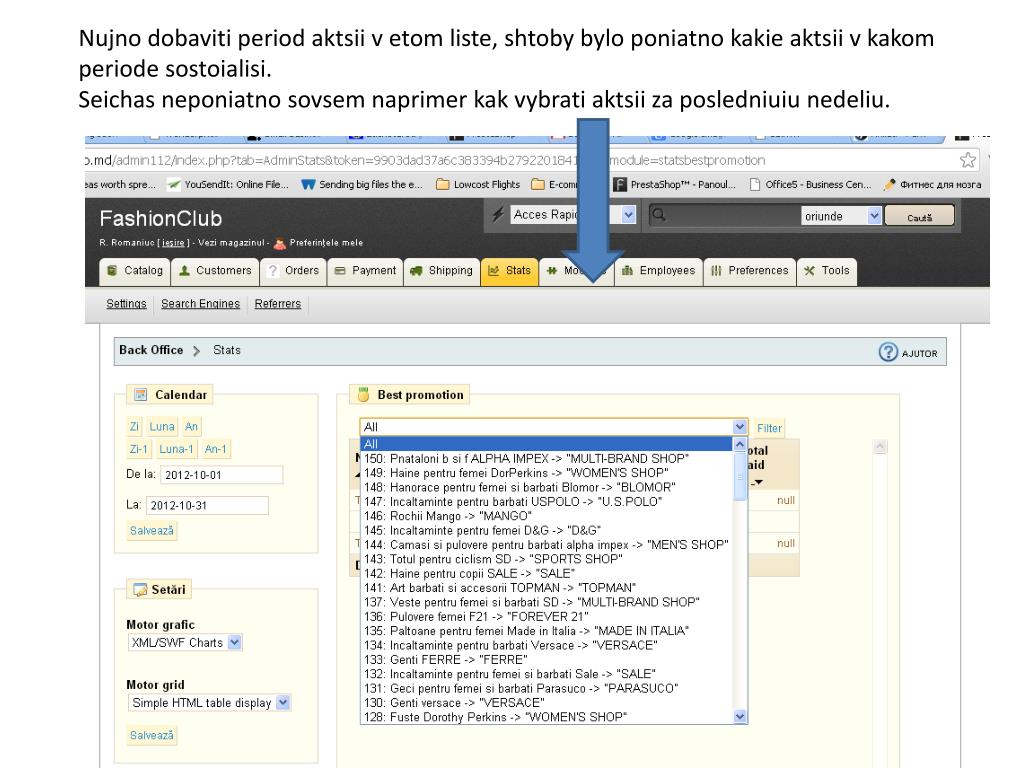Click the Filter button
The height and width of the screenshot is (768, 1024).
769,428
